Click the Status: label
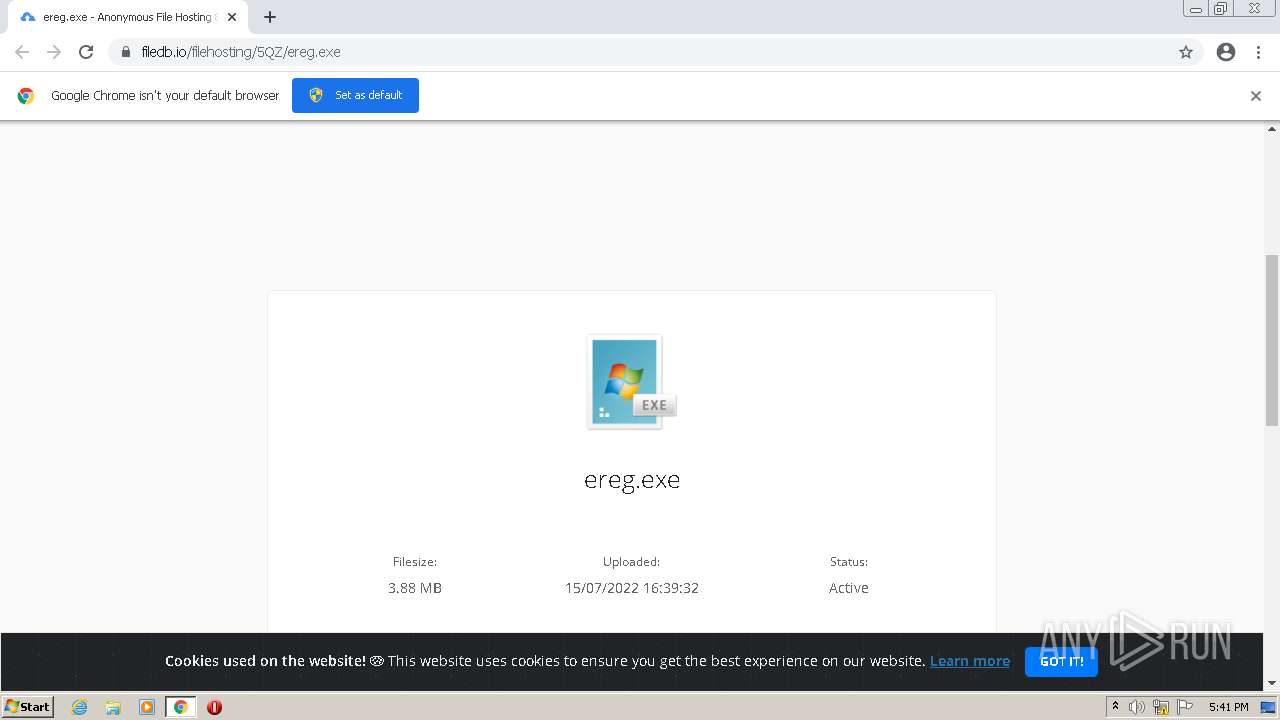This screenshot has height=720, width=1280. [849, 562]
